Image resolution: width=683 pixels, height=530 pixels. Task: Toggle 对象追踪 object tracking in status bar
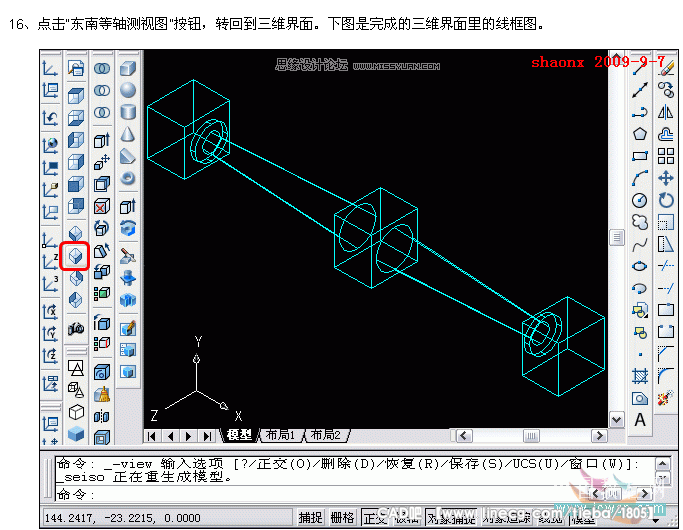click(x=507, y=518)
